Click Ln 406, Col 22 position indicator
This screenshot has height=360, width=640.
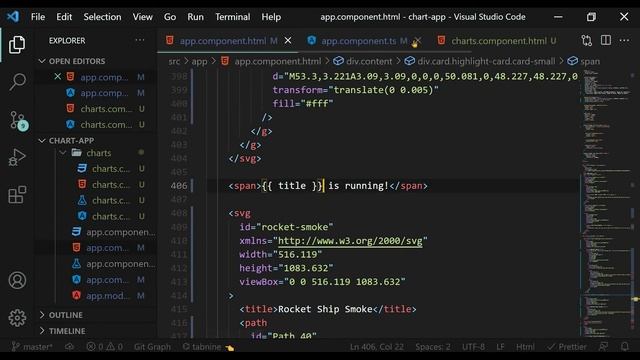pyautogui.click(x=376, y=347)
